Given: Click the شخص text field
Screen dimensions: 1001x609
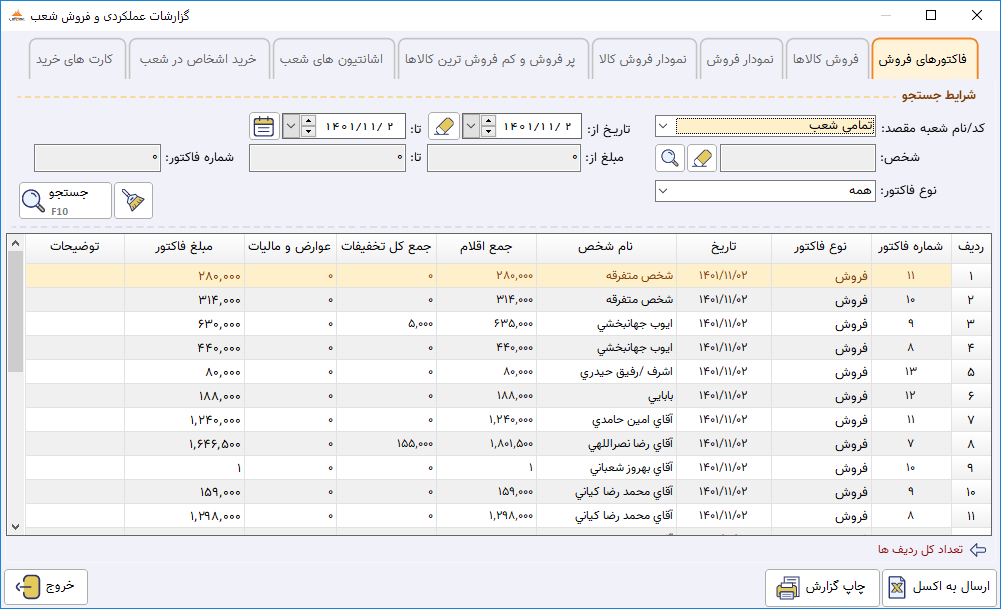Looking at the screenshot, I should (797, 158).
